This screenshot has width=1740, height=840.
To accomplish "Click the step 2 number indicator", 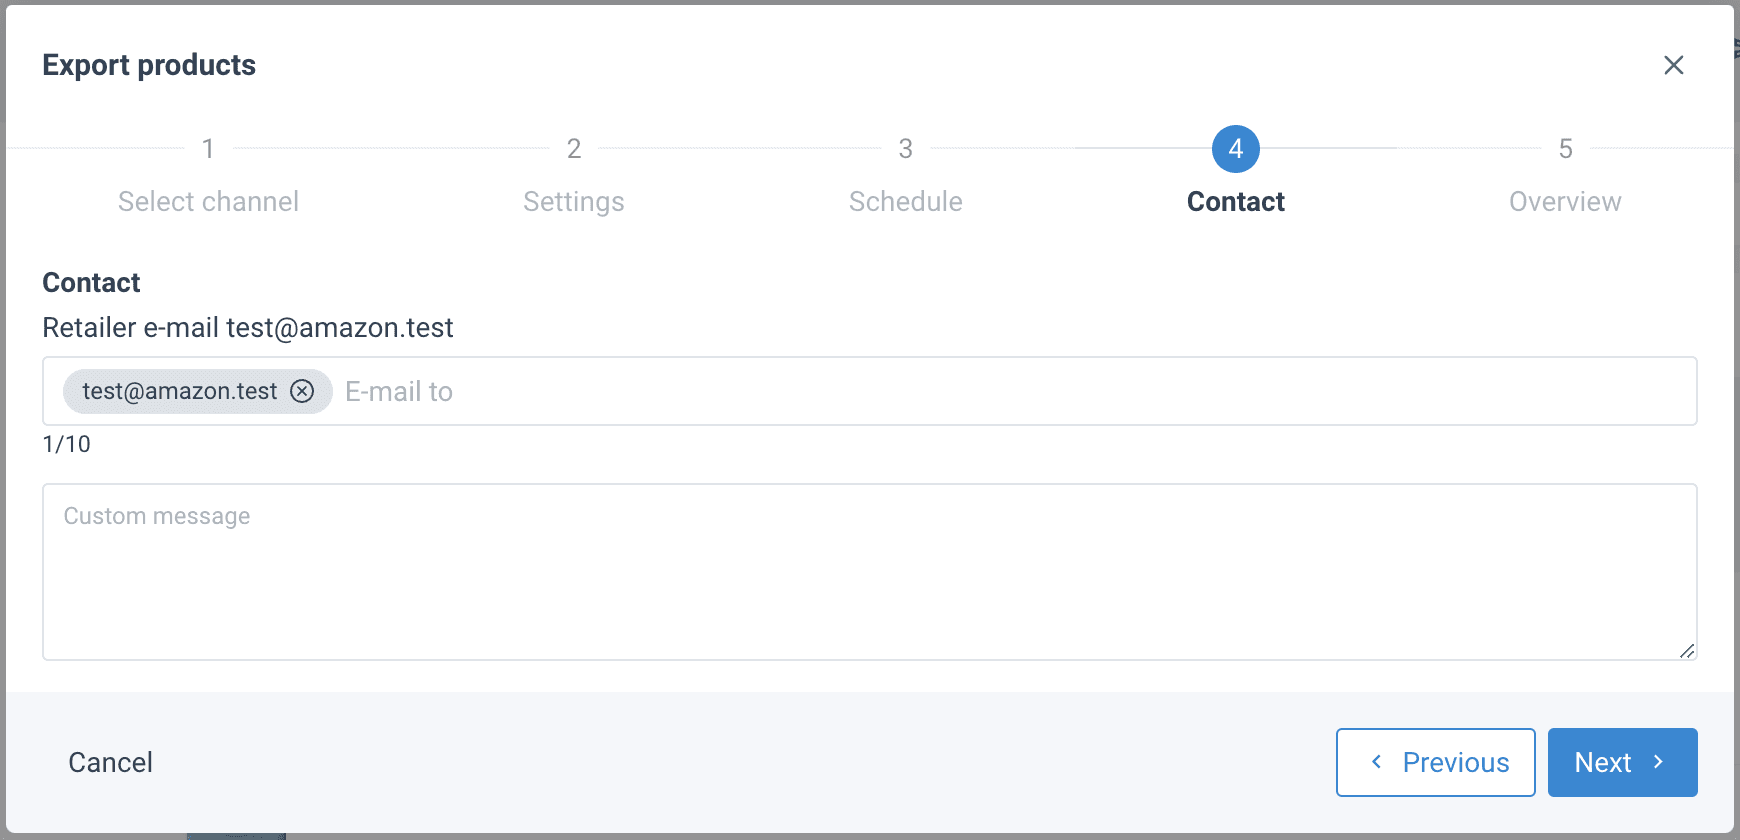I will [x=574, y=149].
